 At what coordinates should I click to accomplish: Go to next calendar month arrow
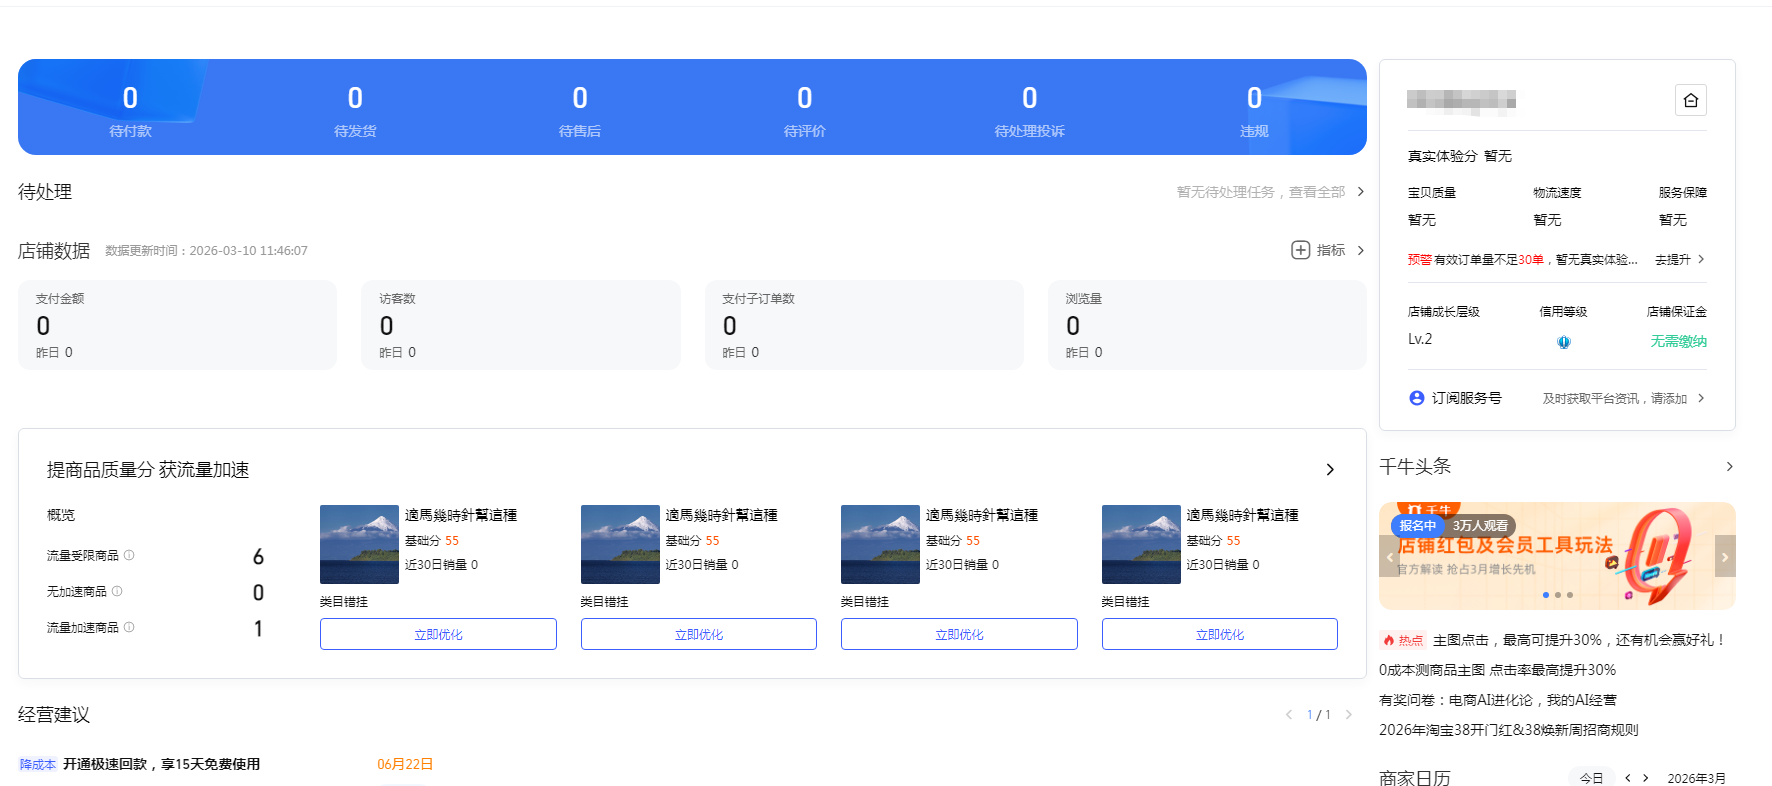1646,778
